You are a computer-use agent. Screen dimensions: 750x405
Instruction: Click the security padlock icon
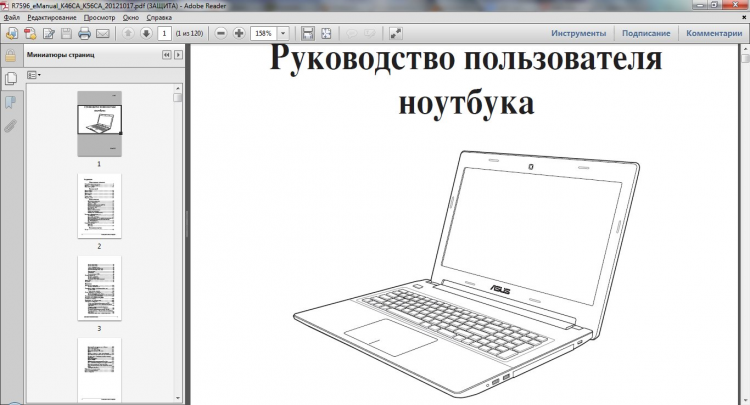click(x=10, y=55)
